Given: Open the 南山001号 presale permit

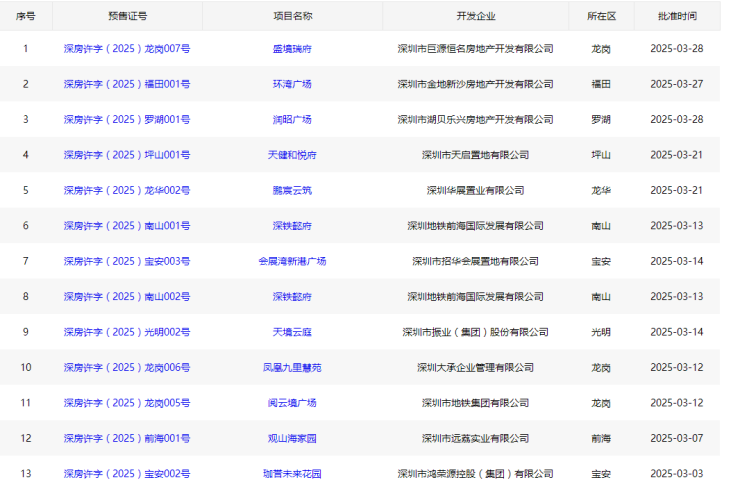Looking at the screenshot, I should coord(126,226).
